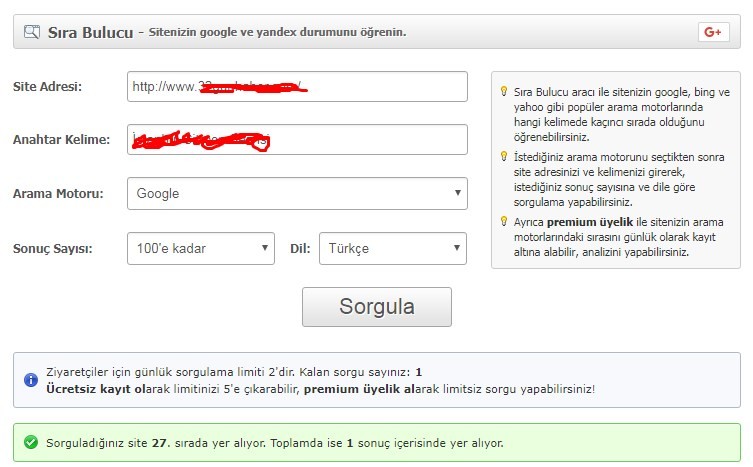The width and height of the screenshot is (753, 467).
Task: Open the Dil Türkçe dropdown
Action: click(x=393, y=248)
